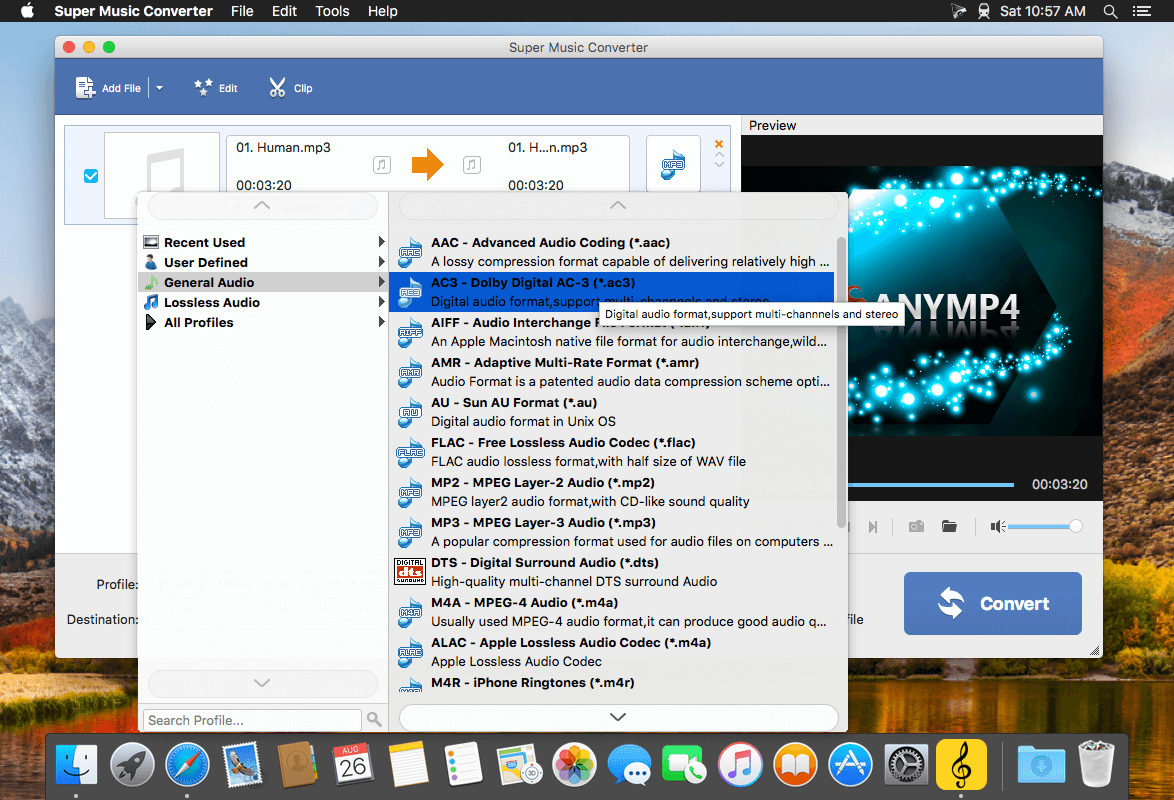Choose the AU Sun format icon
The width and height of the screenshot is (1174, 800).
410,412
